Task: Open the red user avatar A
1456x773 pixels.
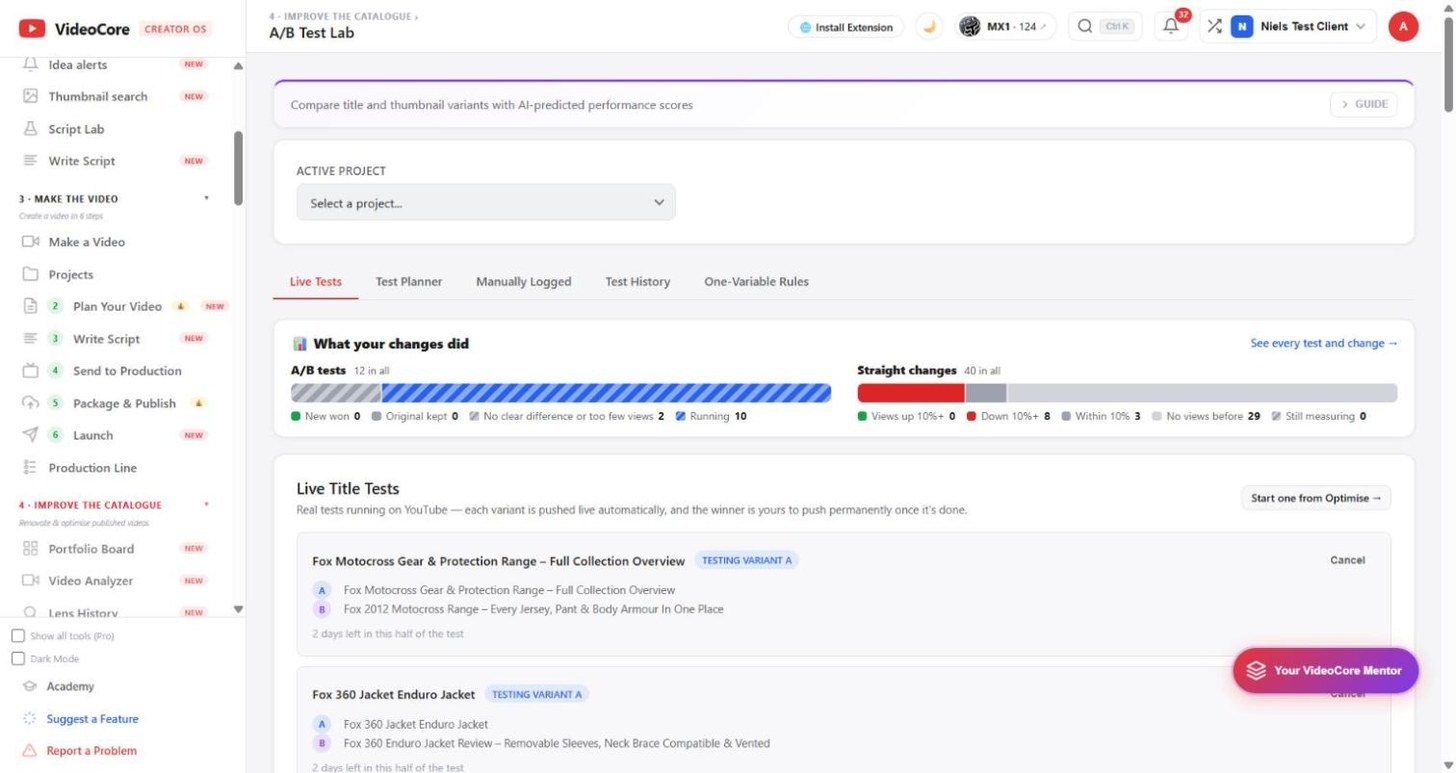Action: pos(1403,27)
